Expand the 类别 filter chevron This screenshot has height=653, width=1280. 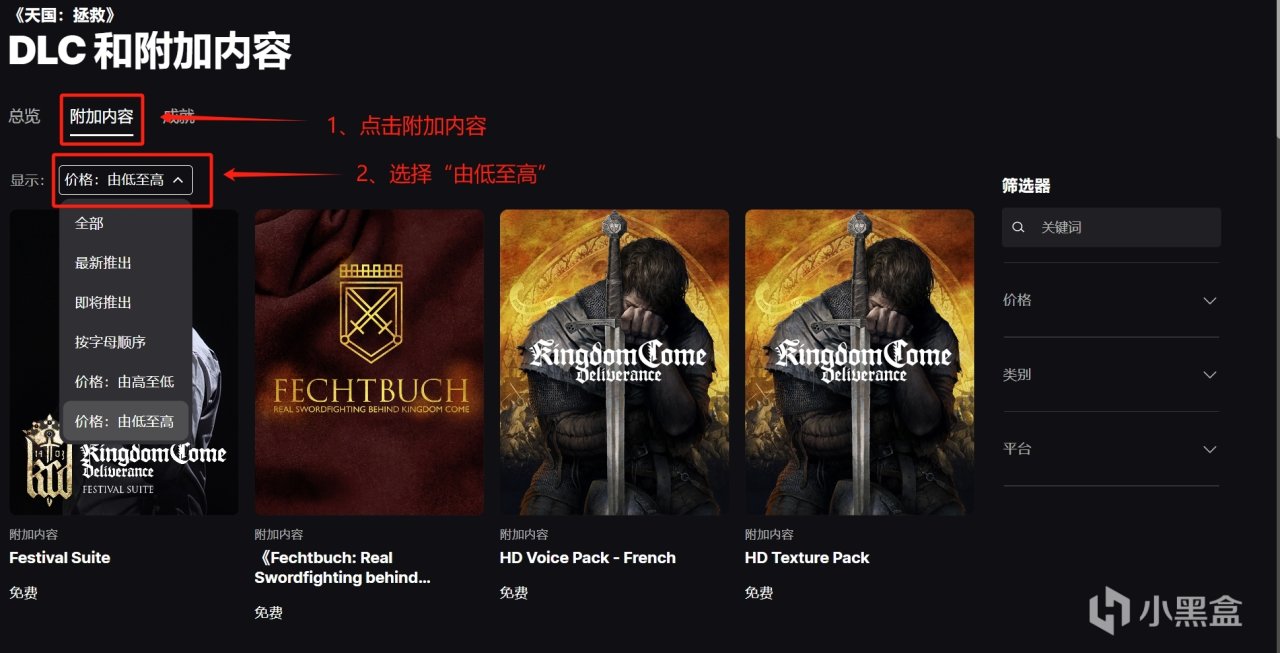1210,375
